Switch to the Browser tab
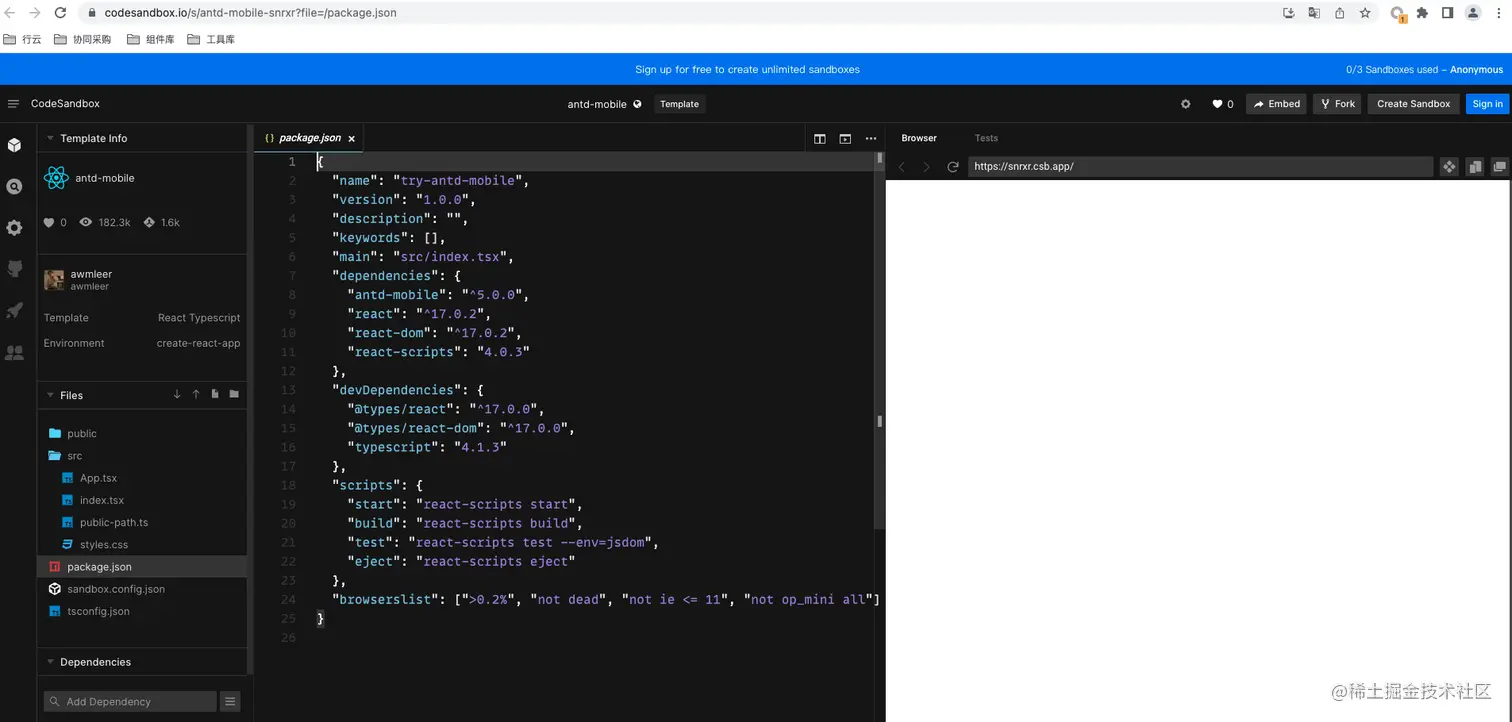This screenshot has height=722, width=1512. click(x=919, y=138)
